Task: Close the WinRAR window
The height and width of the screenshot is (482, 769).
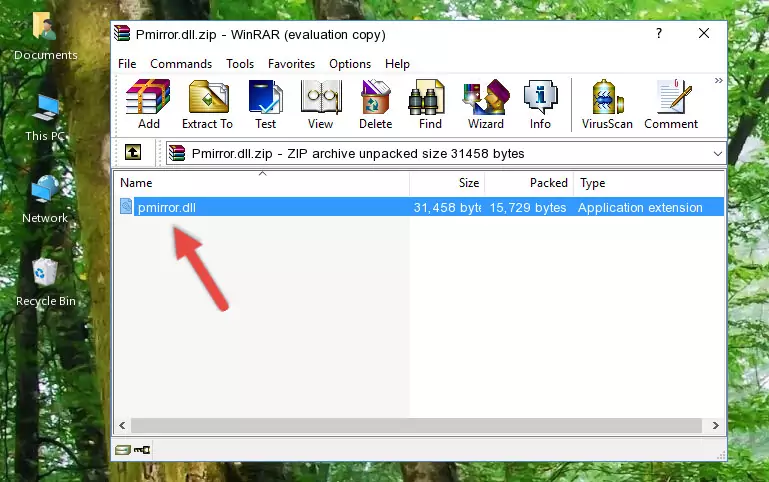Action: 704,33
